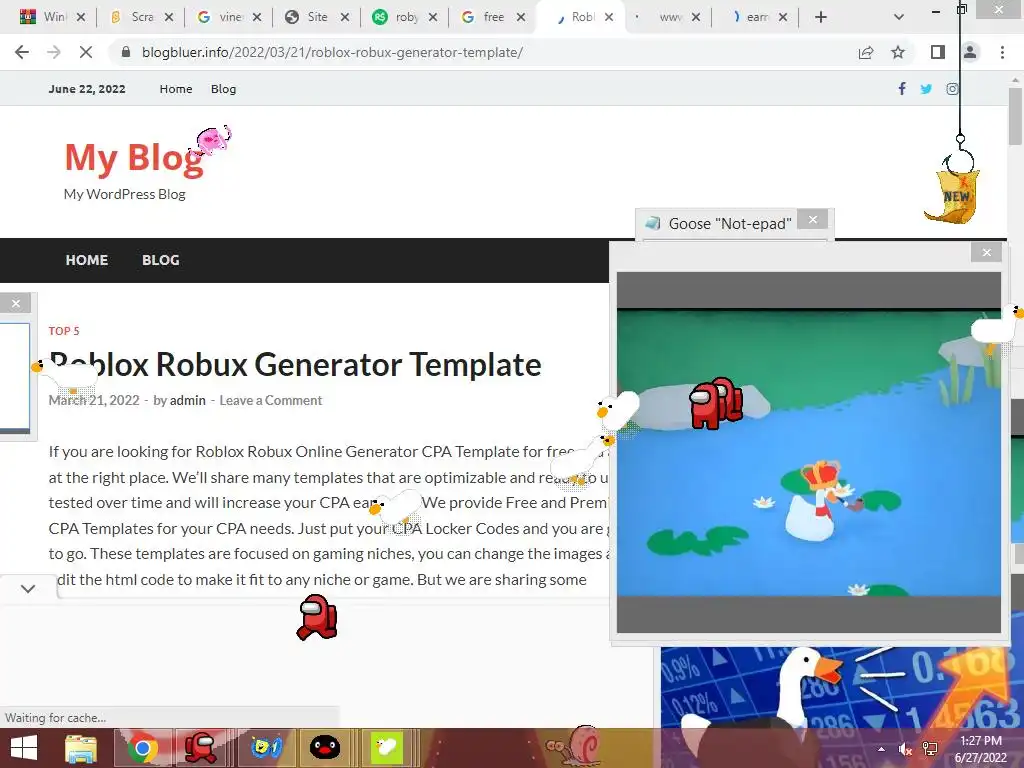Open the green goose taskbar app

(x=386, y=748)
